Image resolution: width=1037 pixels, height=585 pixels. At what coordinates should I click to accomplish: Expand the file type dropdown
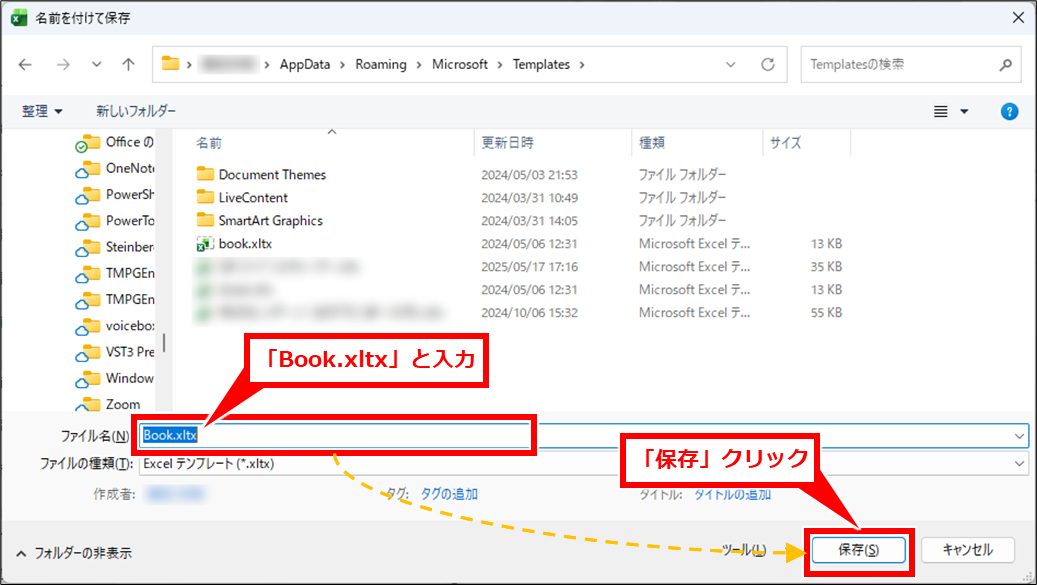tap(1019, 464)
